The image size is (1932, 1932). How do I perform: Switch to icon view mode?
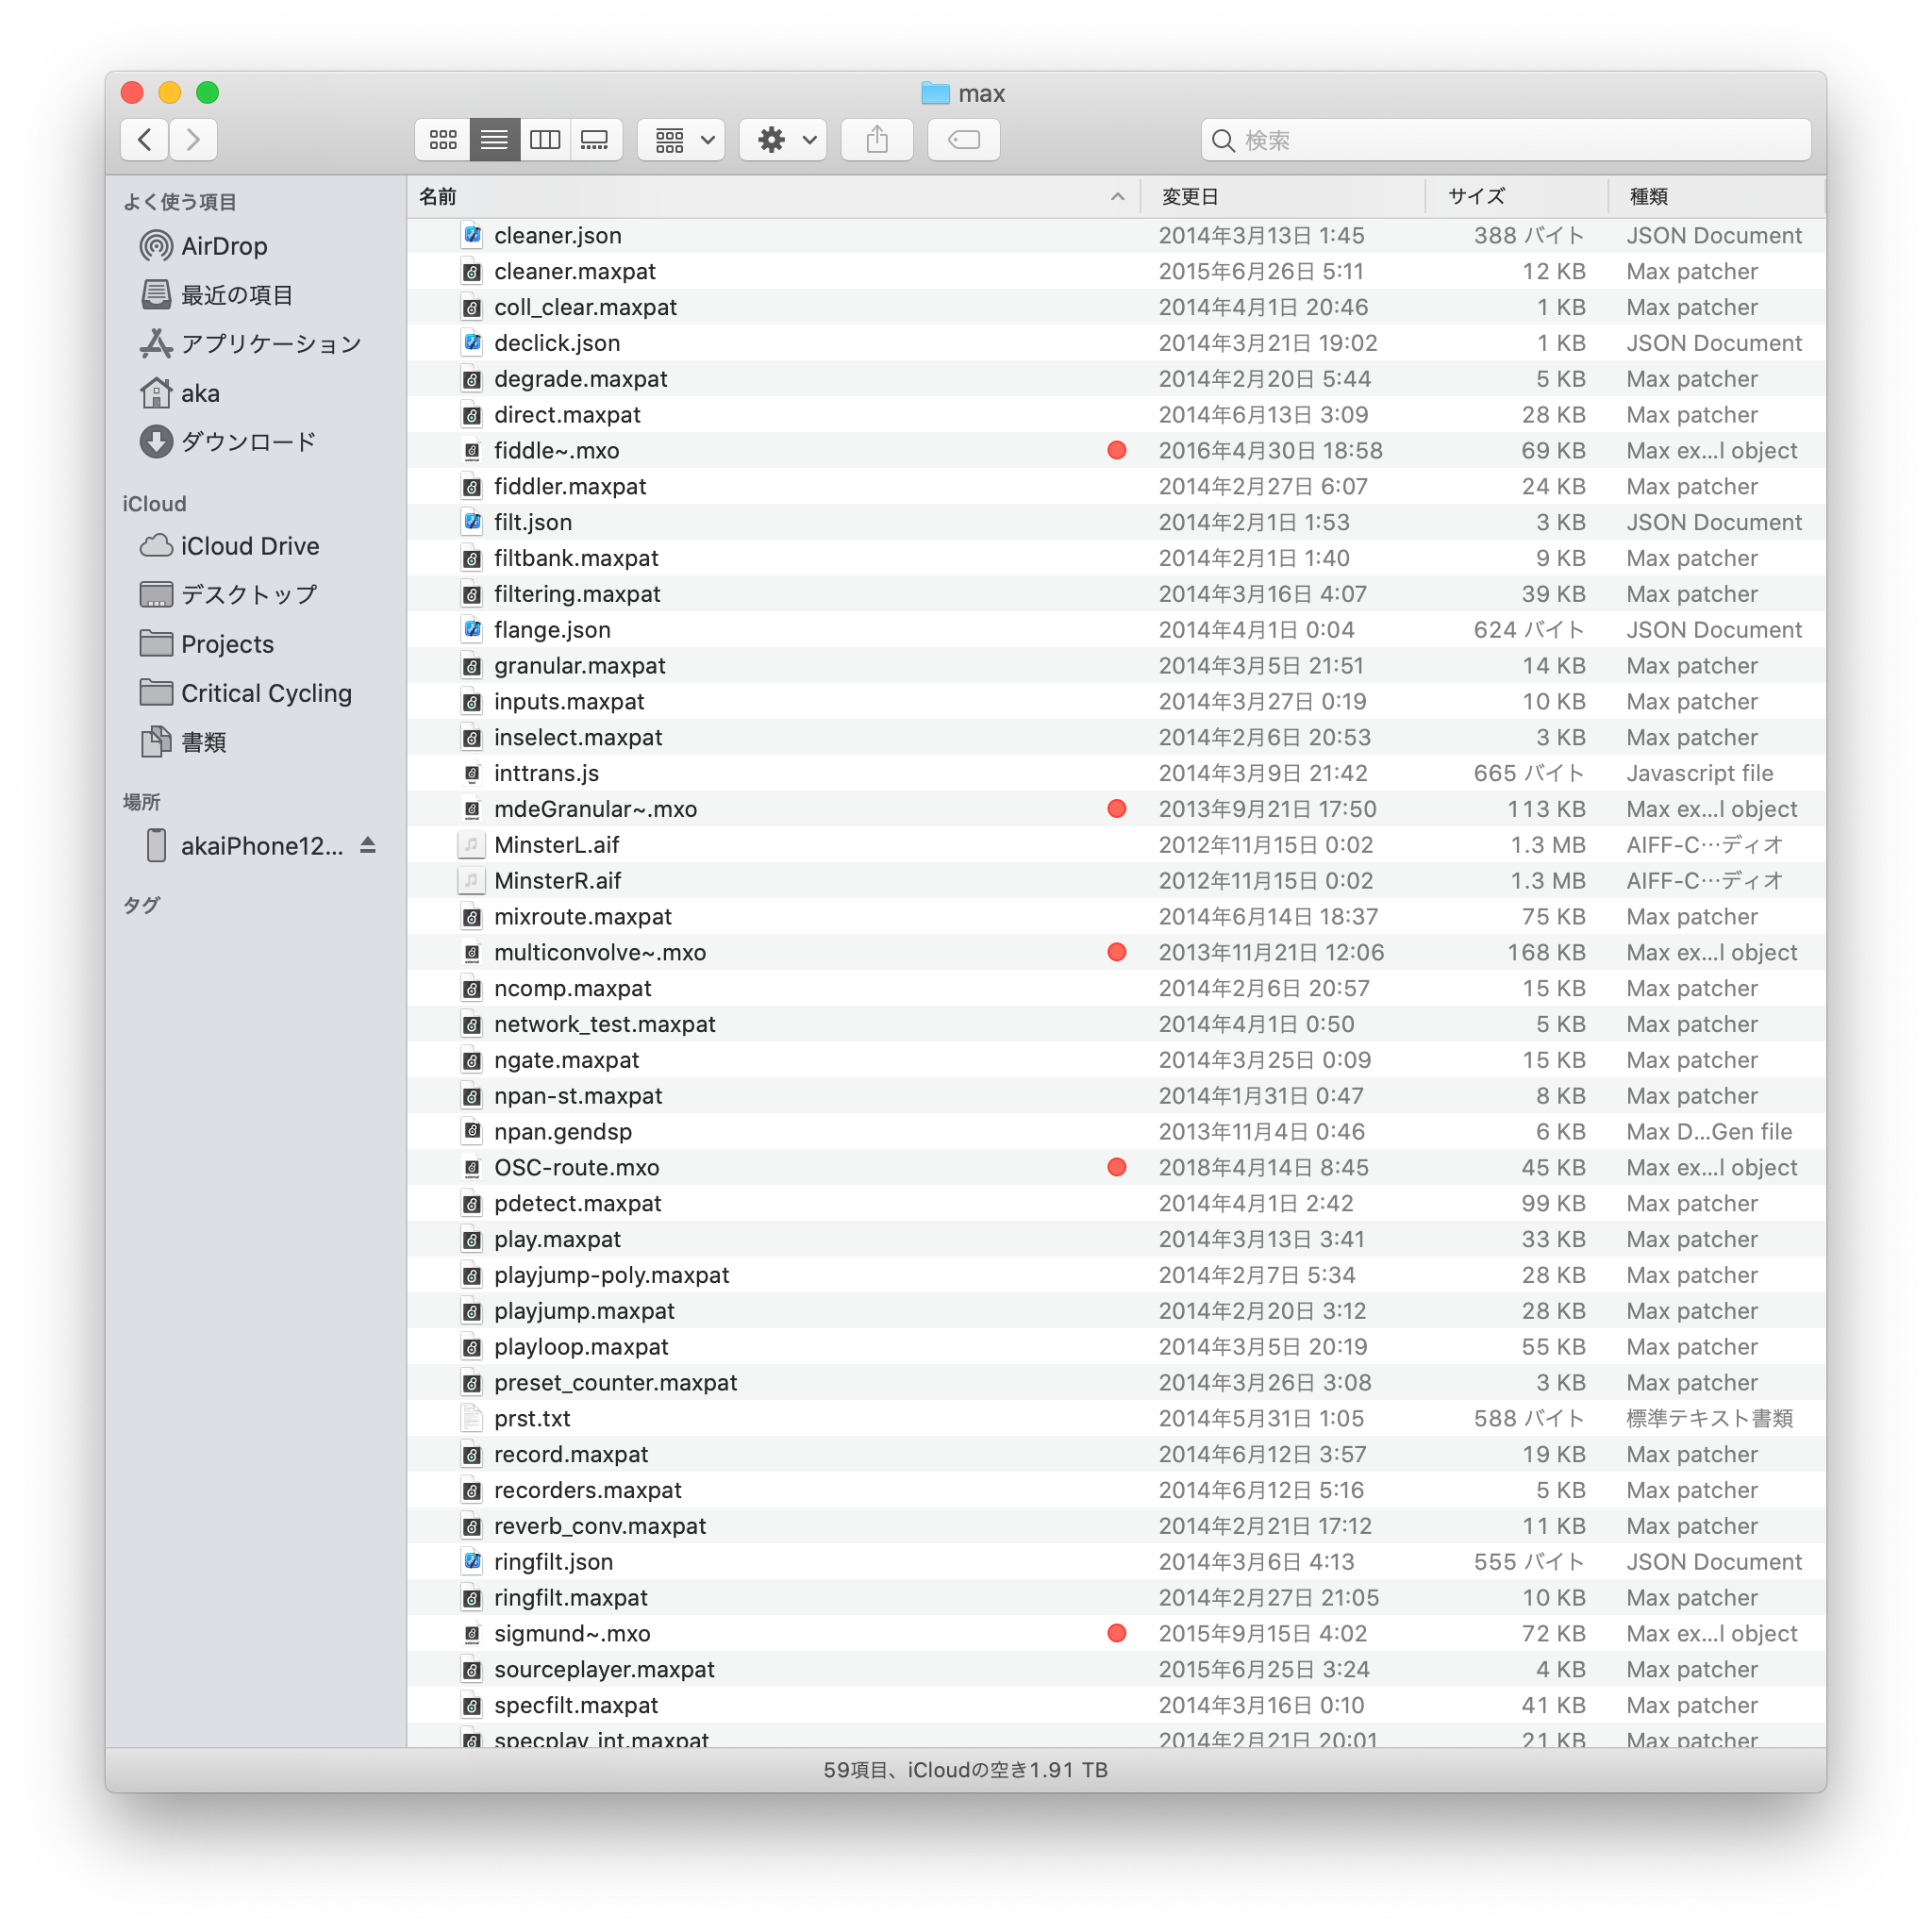(443, 140)
